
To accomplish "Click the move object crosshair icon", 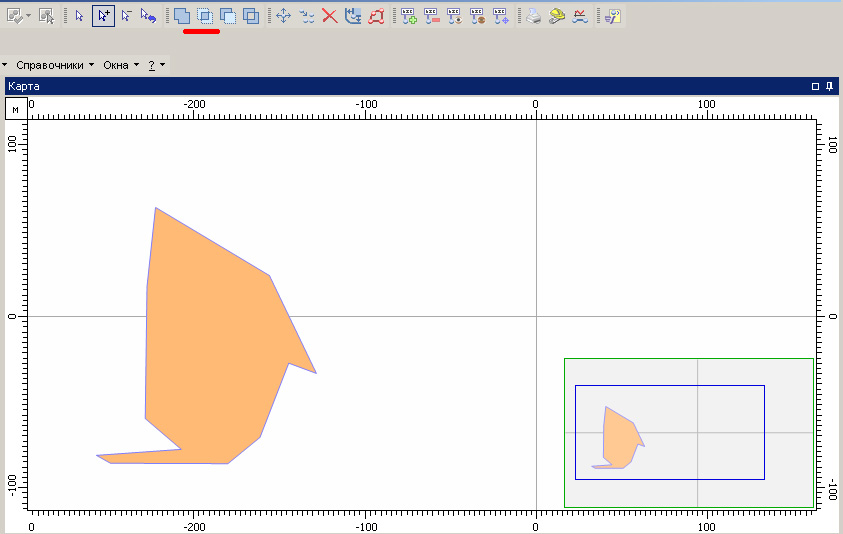I will pos(283,16).
